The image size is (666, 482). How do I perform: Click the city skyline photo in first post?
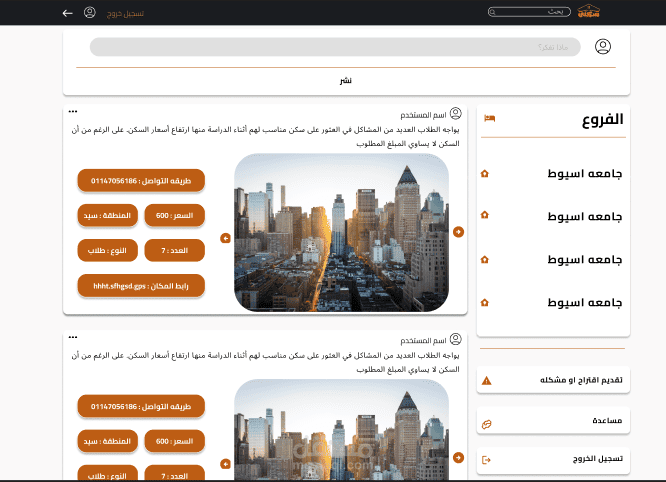point(341,233)
